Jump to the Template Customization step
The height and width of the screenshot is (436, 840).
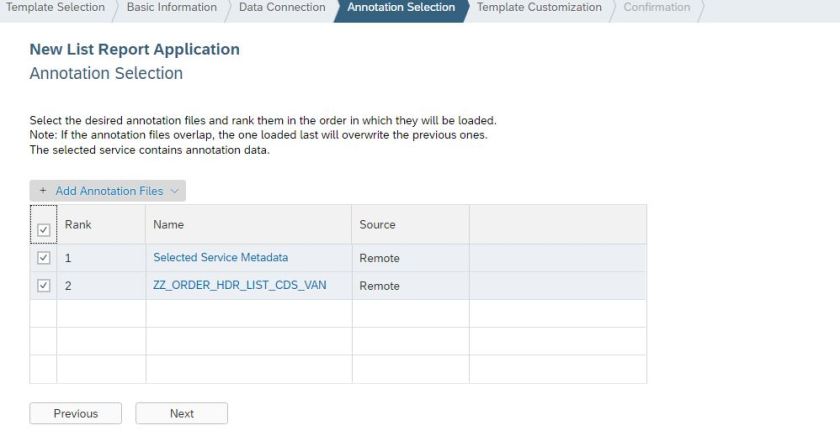tap(539, 8)
